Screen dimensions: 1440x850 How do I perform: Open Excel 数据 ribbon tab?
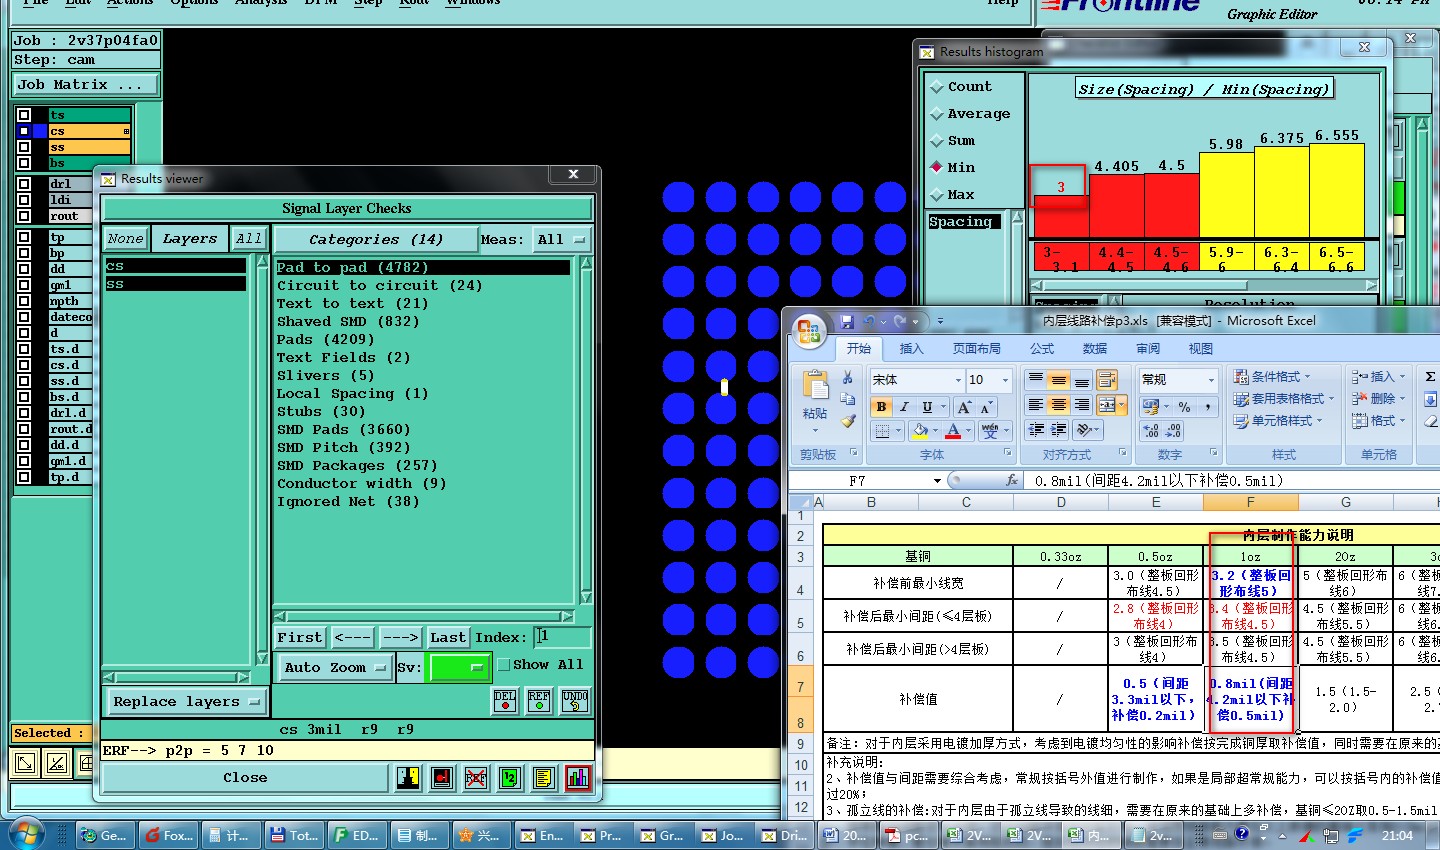tap(1095, 348)
